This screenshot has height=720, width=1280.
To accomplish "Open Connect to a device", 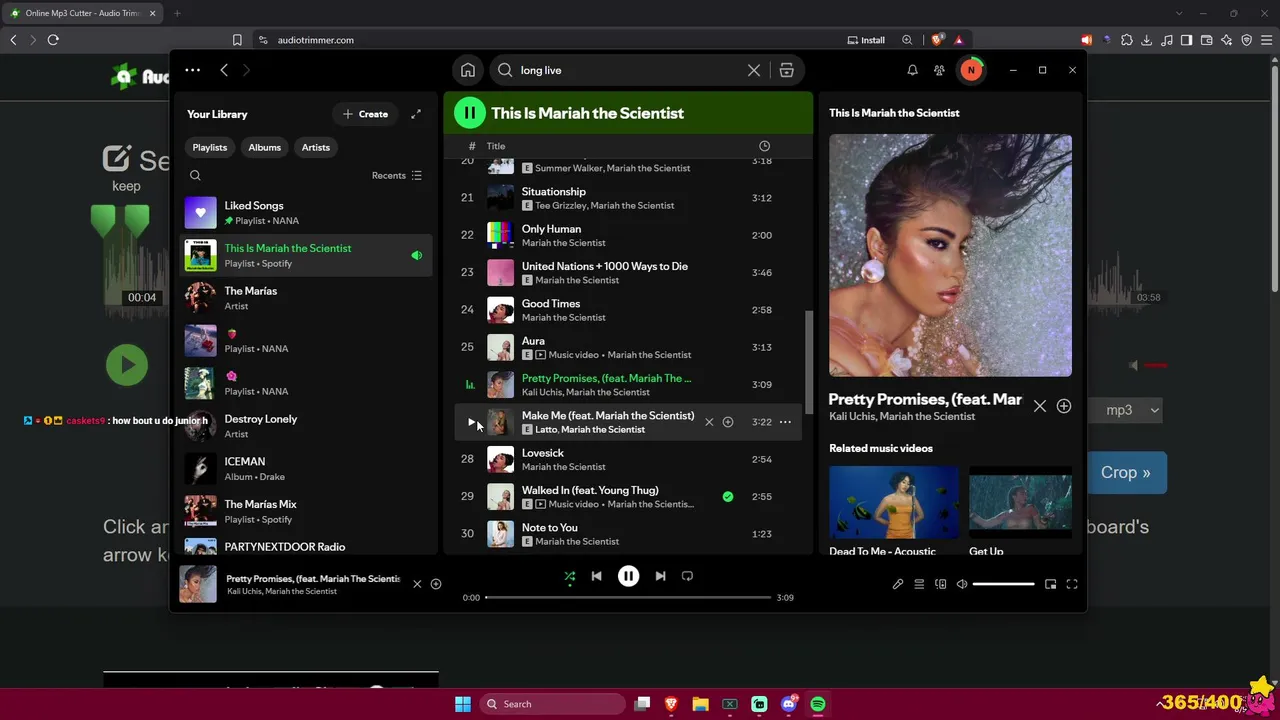I will [940, 584].
